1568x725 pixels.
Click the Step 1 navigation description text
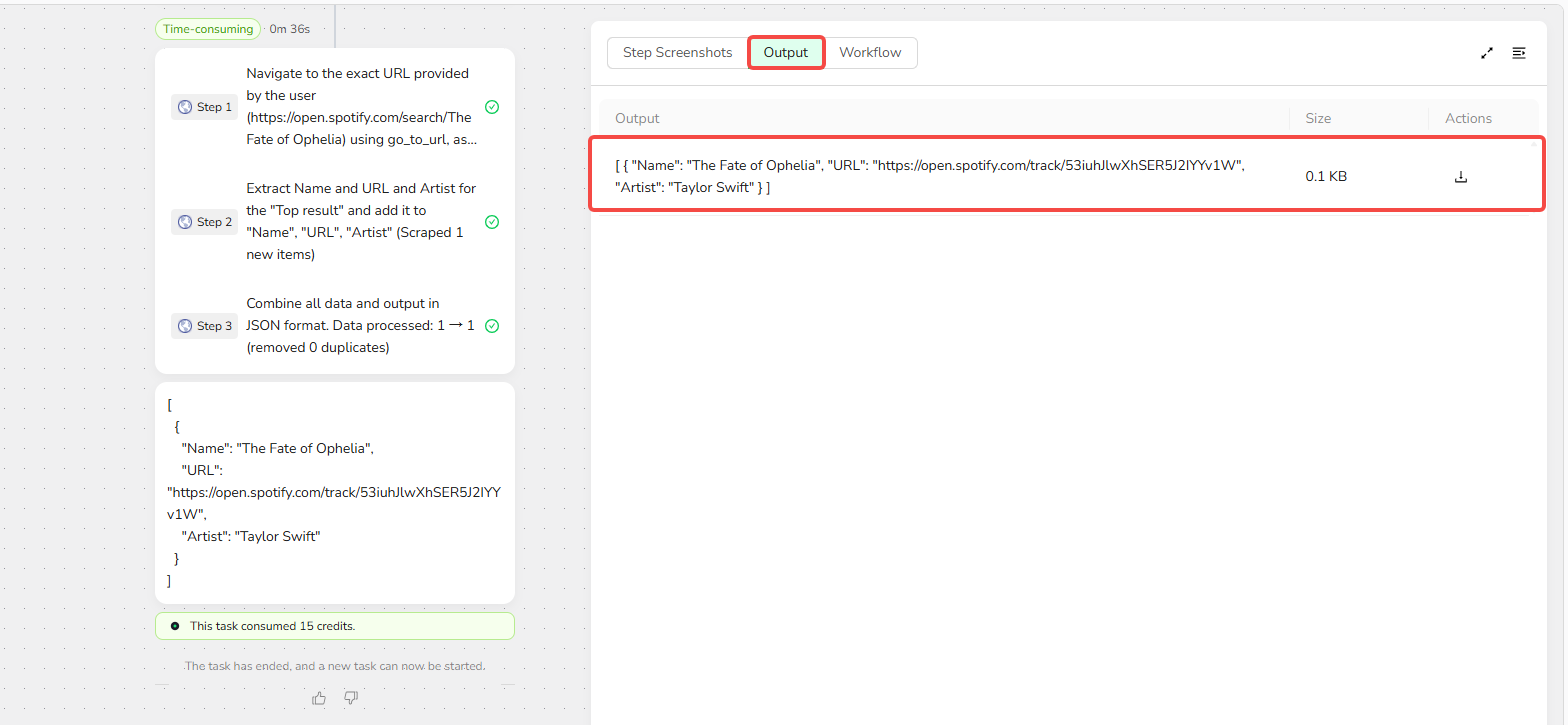[360, 107]
